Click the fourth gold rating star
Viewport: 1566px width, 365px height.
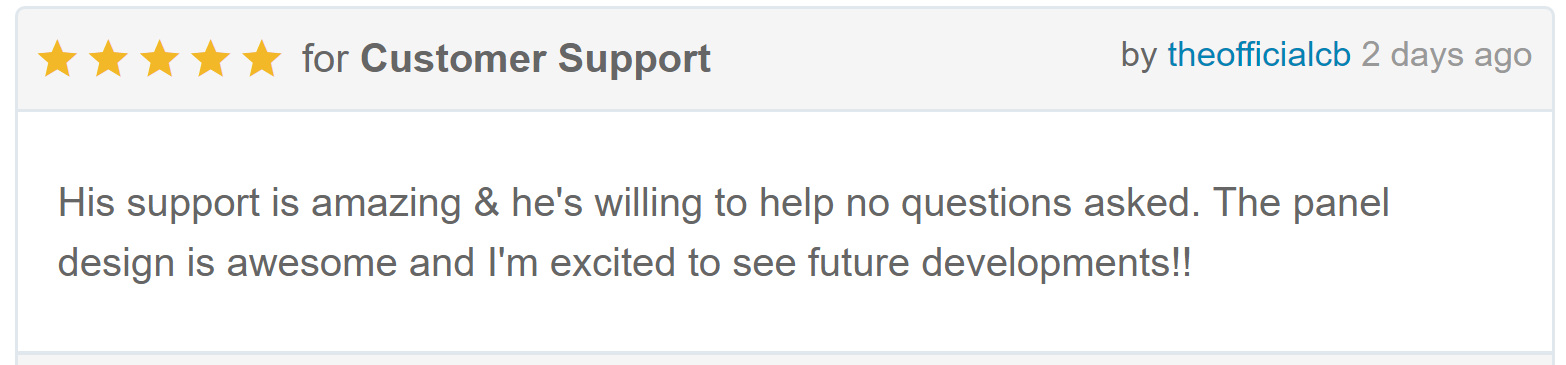210,59
